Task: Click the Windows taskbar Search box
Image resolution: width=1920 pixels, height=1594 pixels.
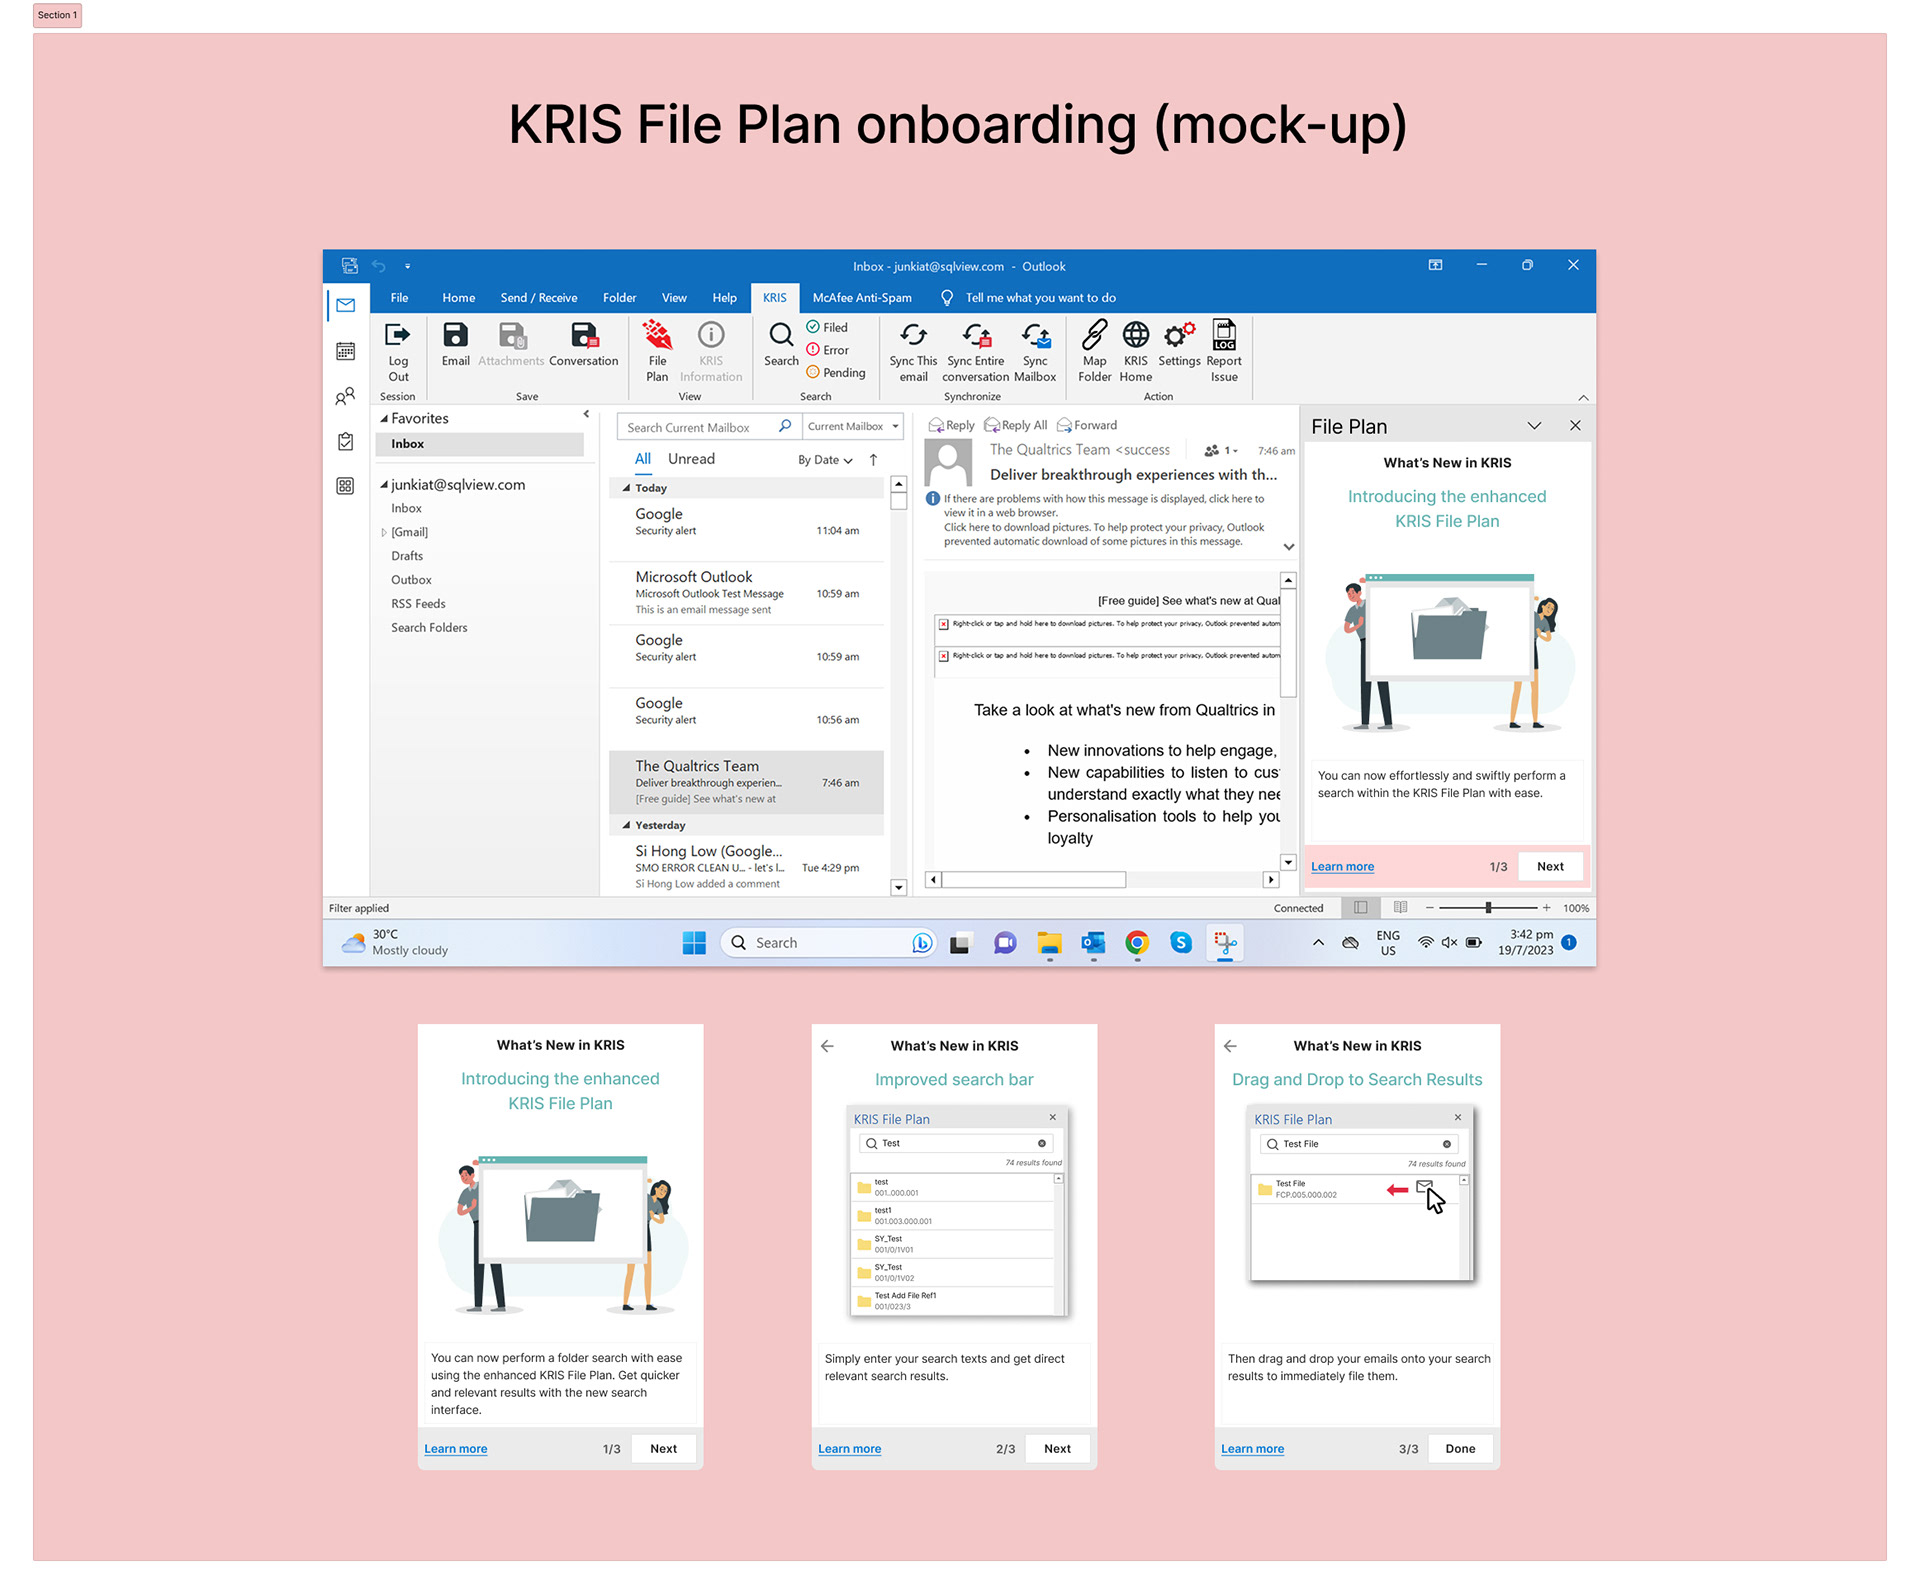Action: coord(827,943)
